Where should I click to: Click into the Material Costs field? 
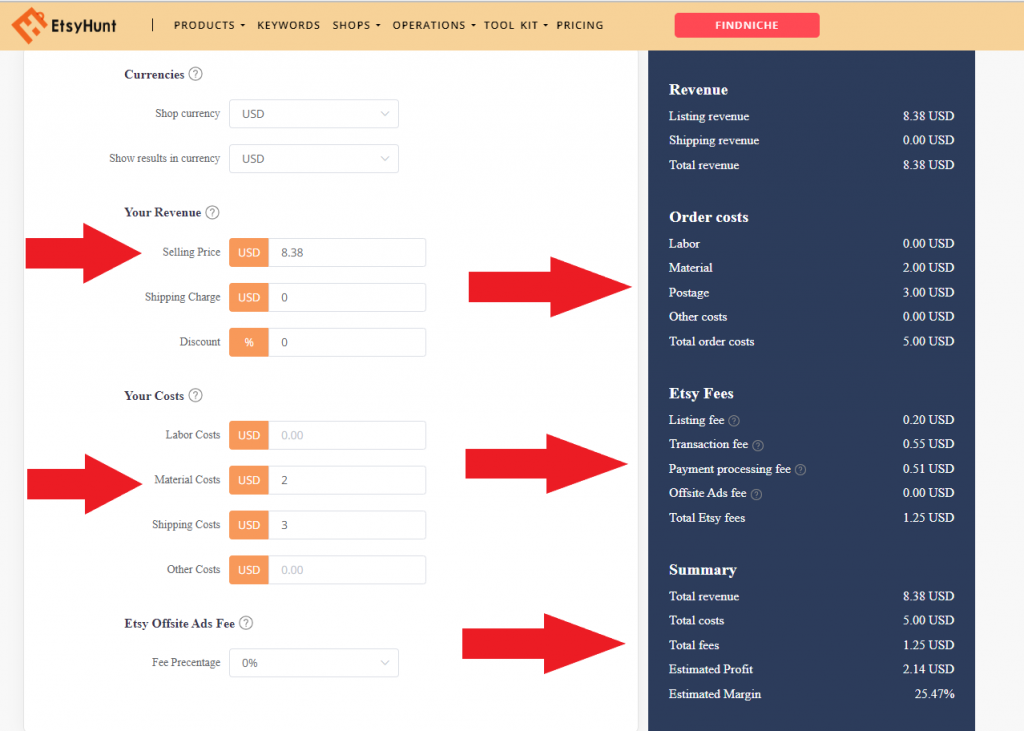346,480
